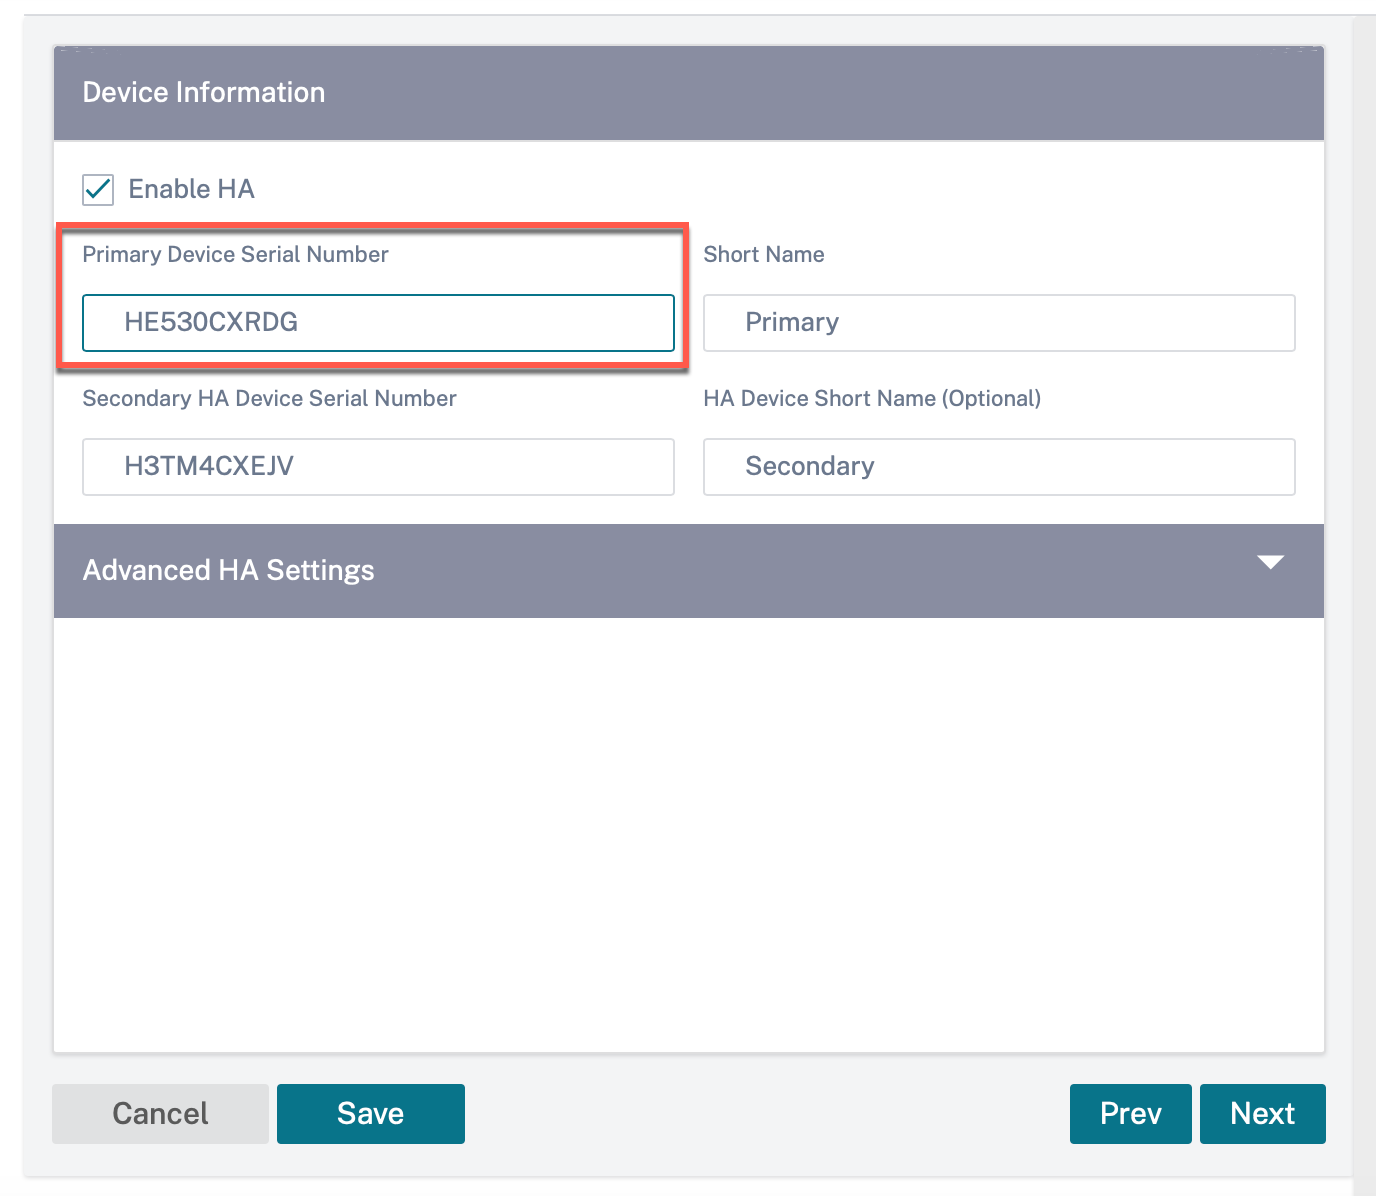Viewport: 1376px width, 1196px height.
Task: Save the device information
Action: 371,1114
